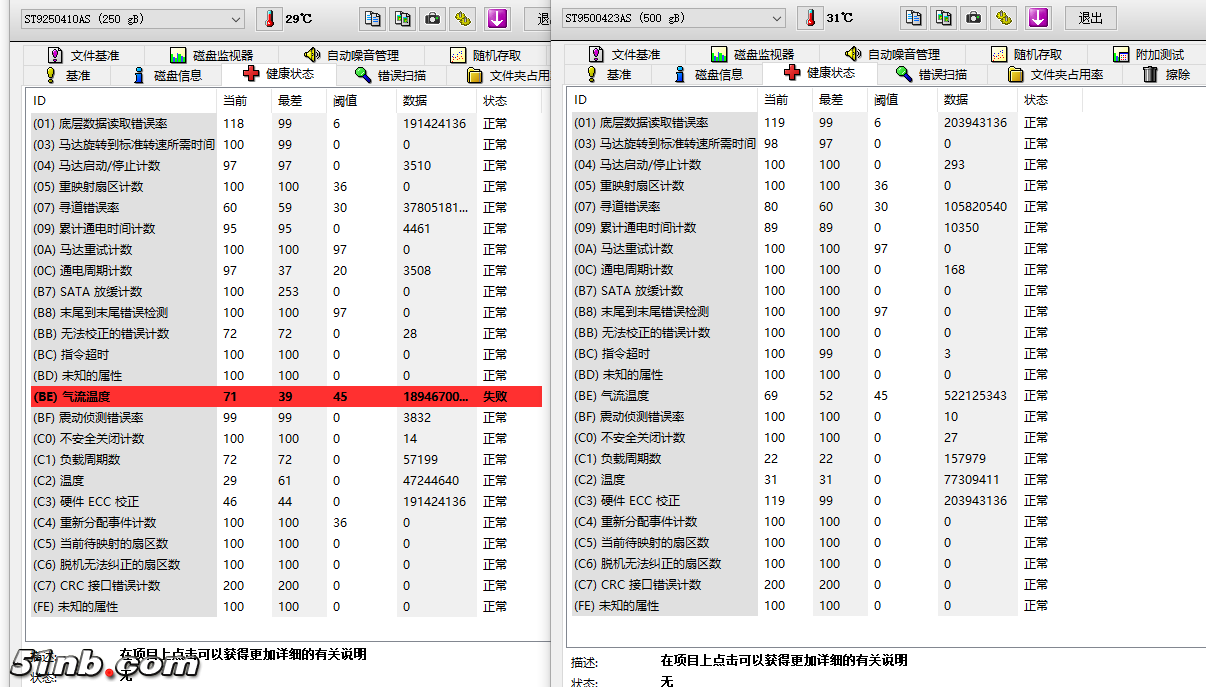Click the thermometer icon beside 29°C
Viewport: 1206px width, 687px height.
270,19
